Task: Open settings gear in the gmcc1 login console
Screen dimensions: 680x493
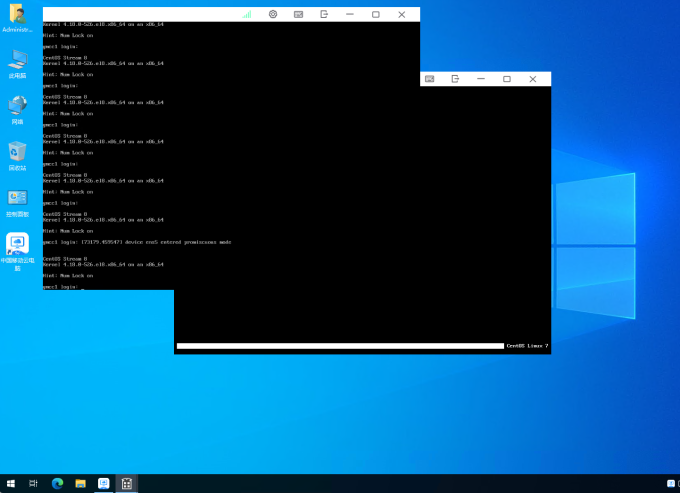Action: (273, 15)
